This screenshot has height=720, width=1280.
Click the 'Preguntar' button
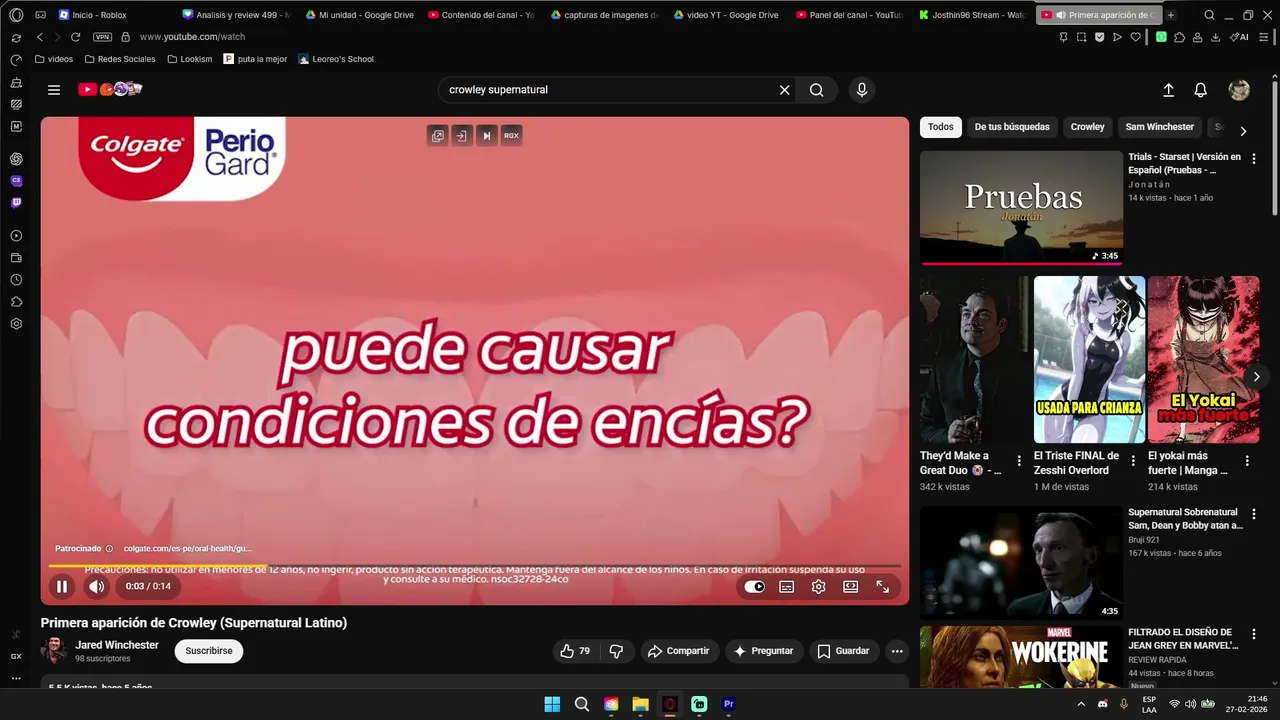[x=763, y=651]
